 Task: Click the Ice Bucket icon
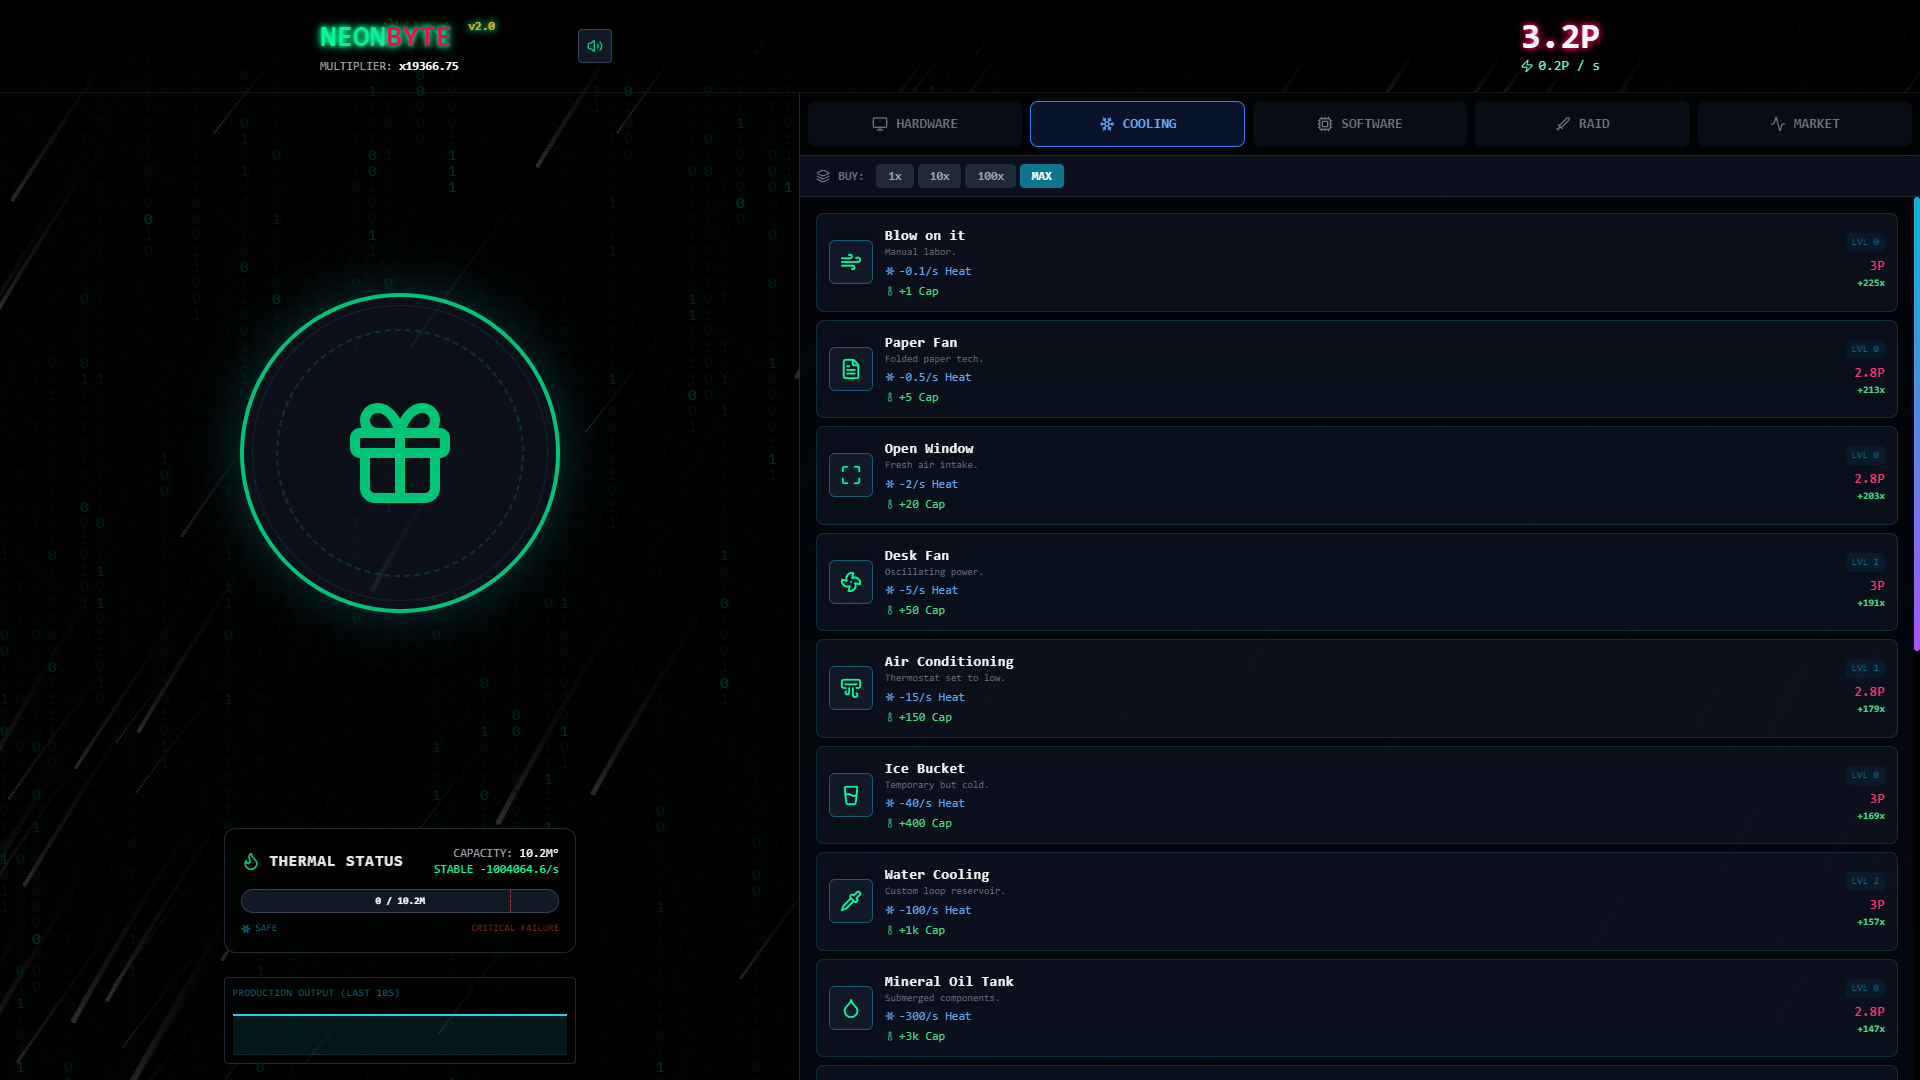click(851, 795)
